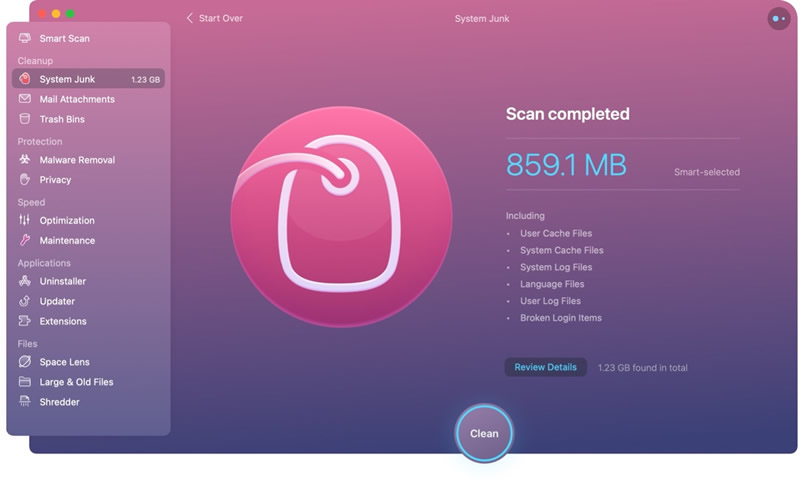Click the Uninstaller icon
The height and width of the screenshot is (487, 800).
(24, 280)
